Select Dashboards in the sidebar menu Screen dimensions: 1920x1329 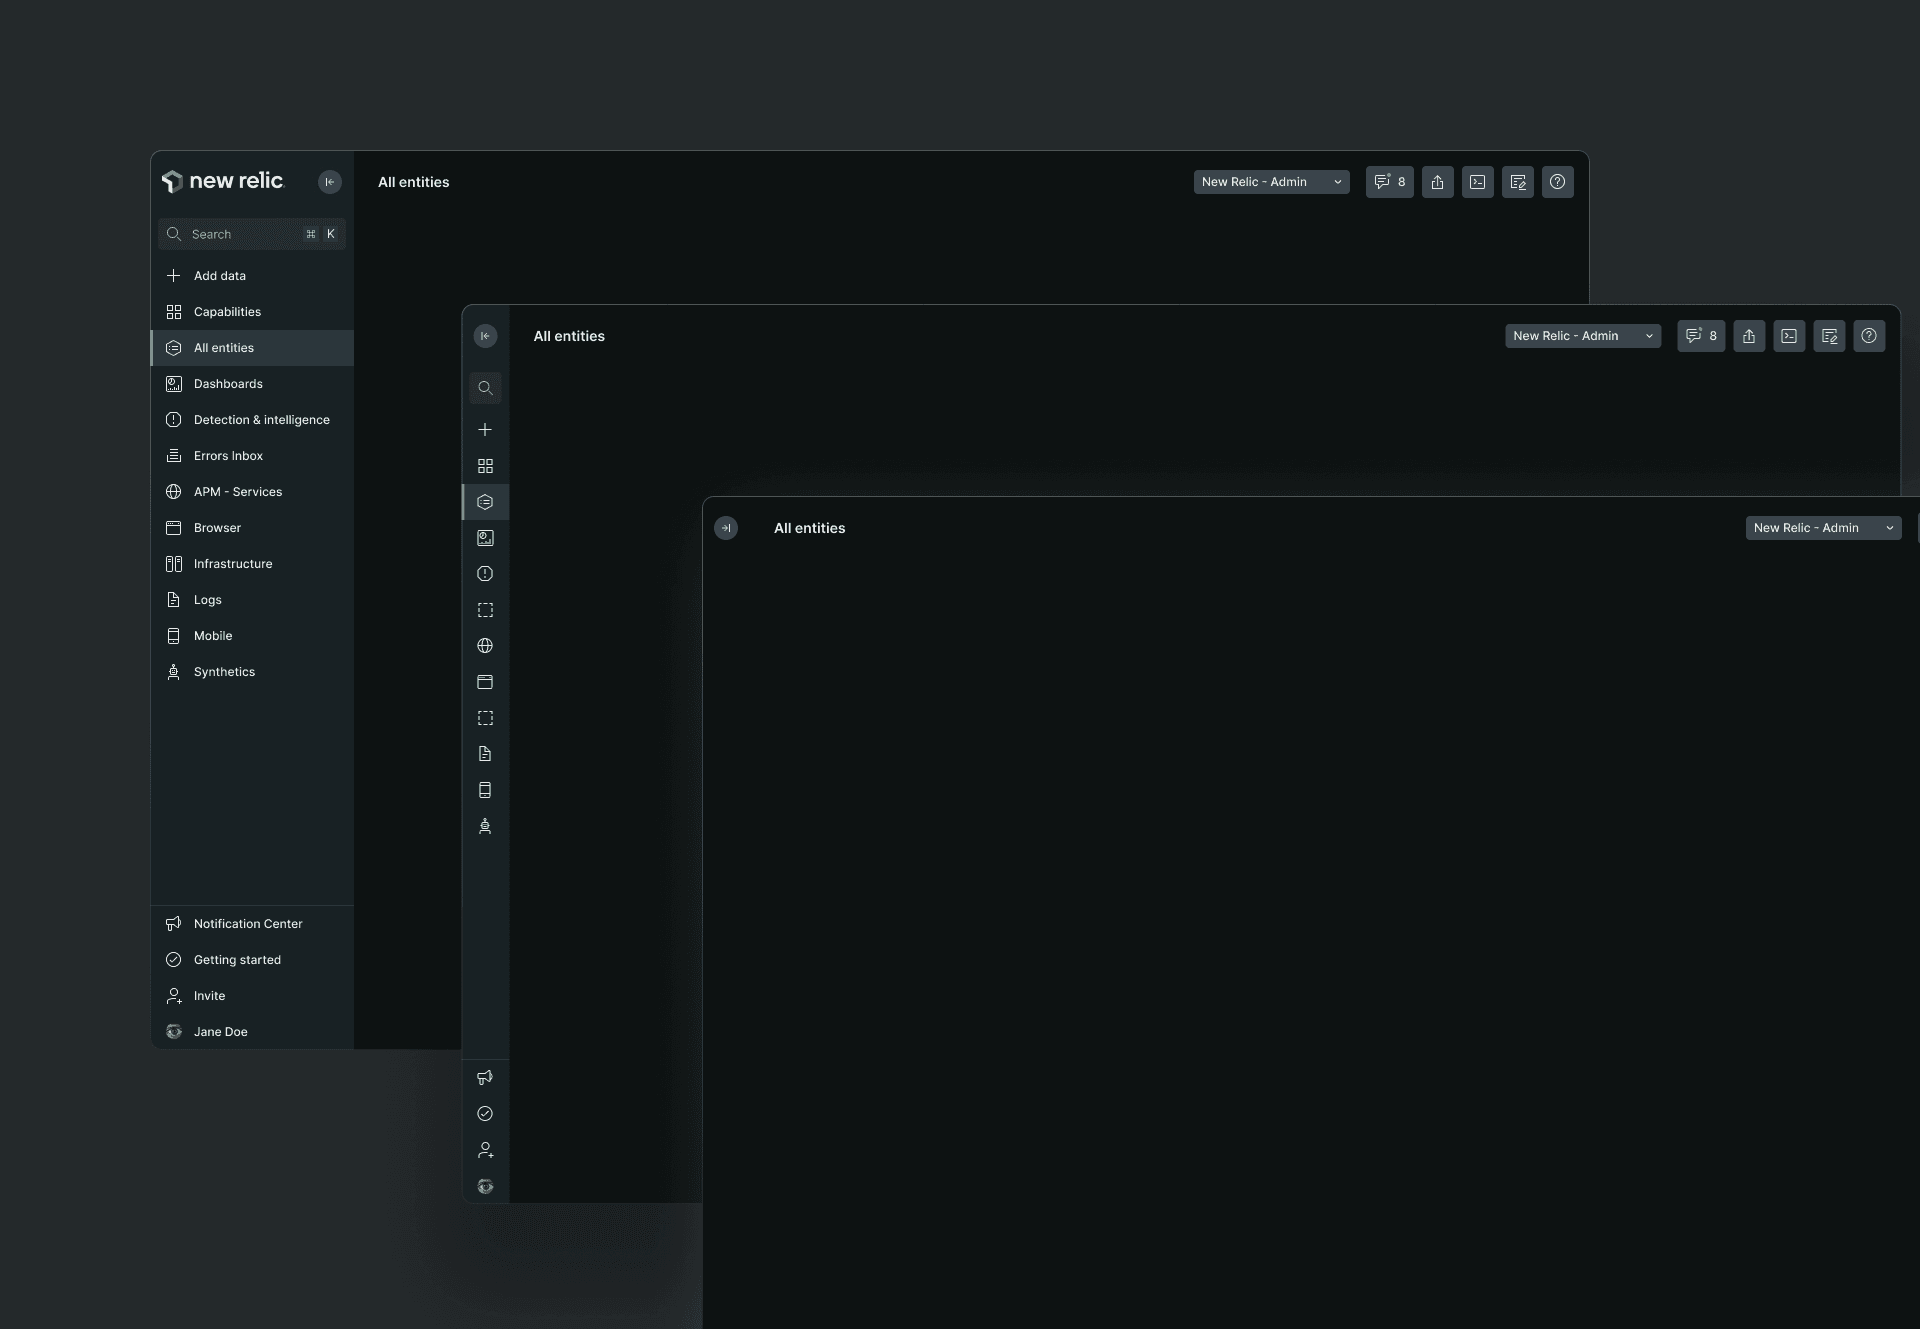point(228,384)
